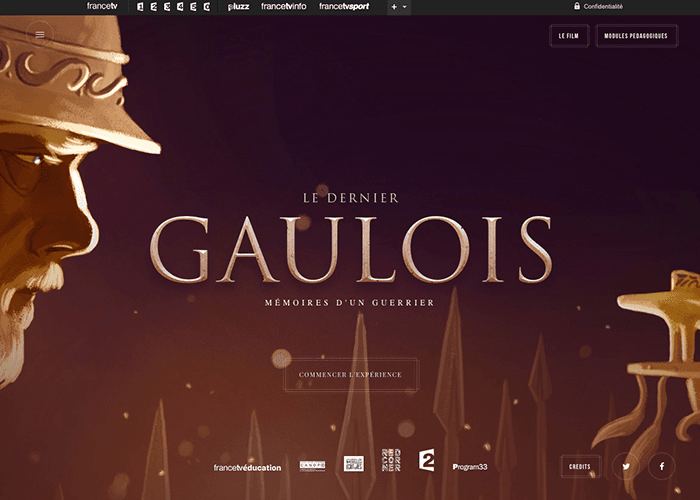Visit the francetvinfo link

click(283, 7)
